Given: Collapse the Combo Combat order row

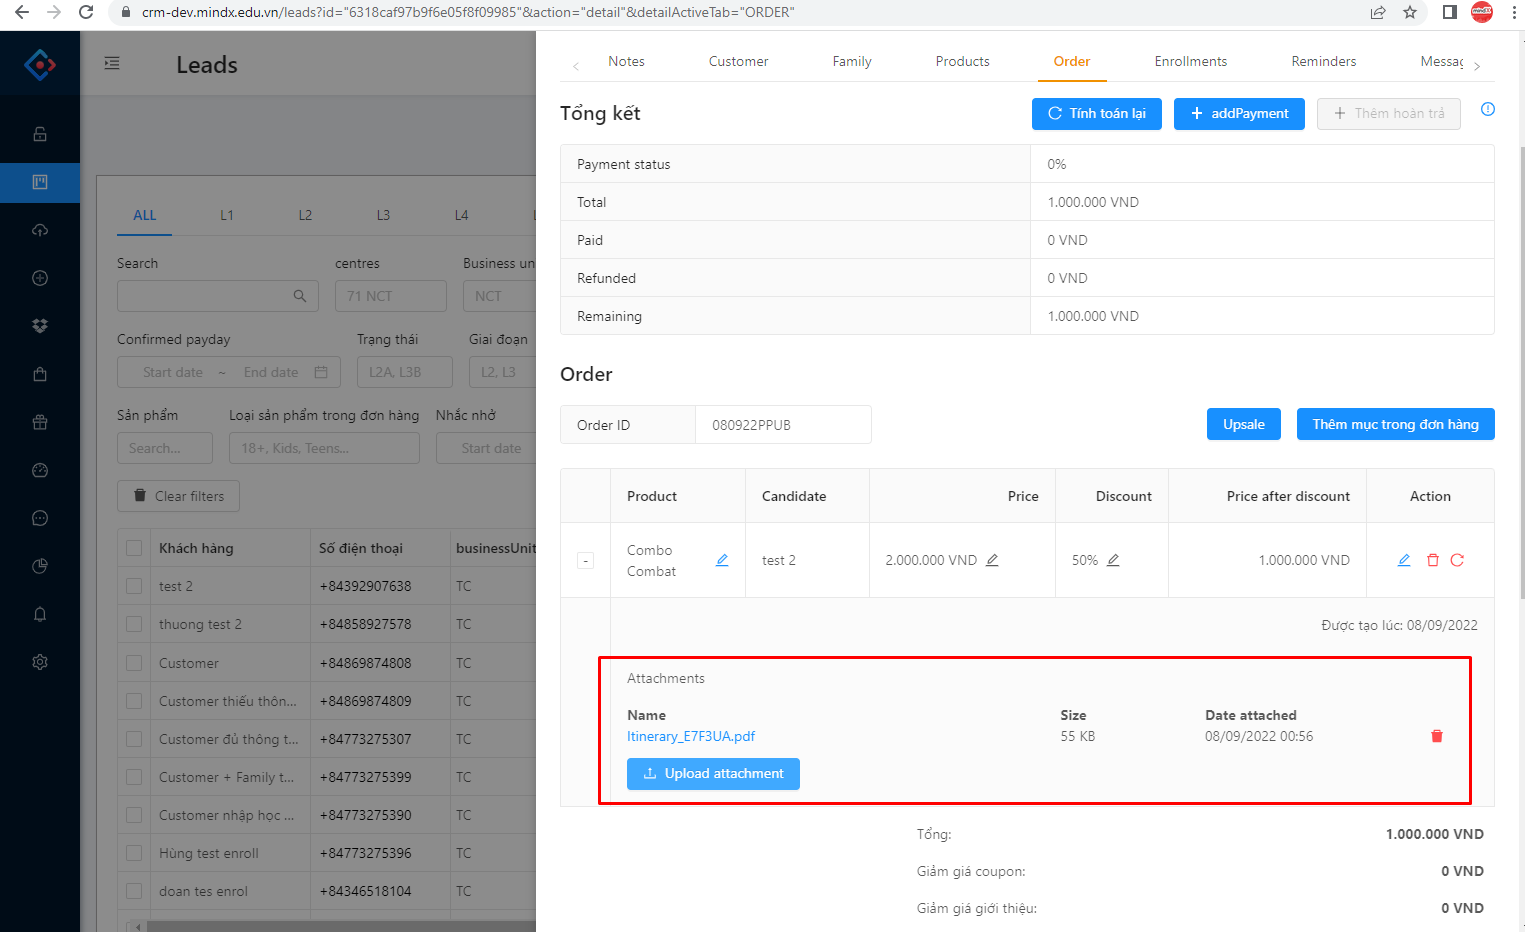Looking at the screenshot, I should click(x=586, y=561).
